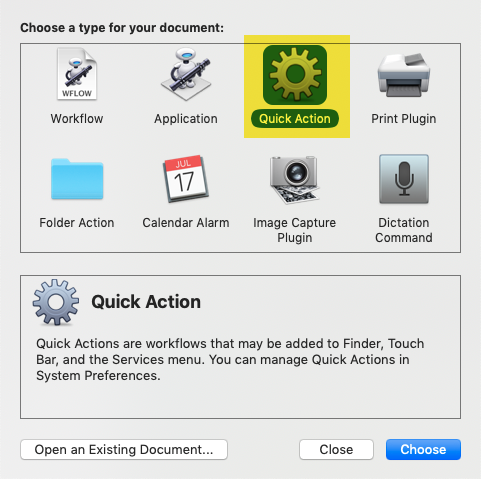Select the Image Capture Plugin camera icon
Screen dimensions: 481x479
coord(295,179)
